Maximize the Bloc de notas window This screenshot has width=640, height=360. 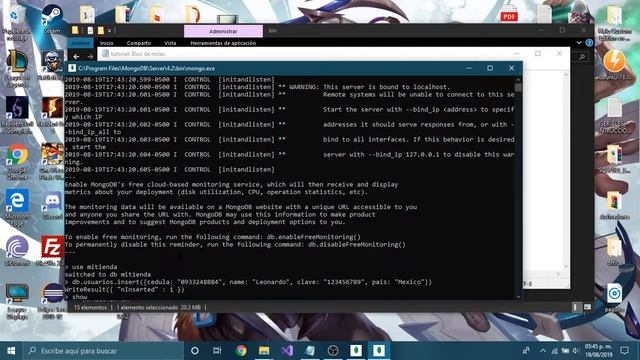538,53
